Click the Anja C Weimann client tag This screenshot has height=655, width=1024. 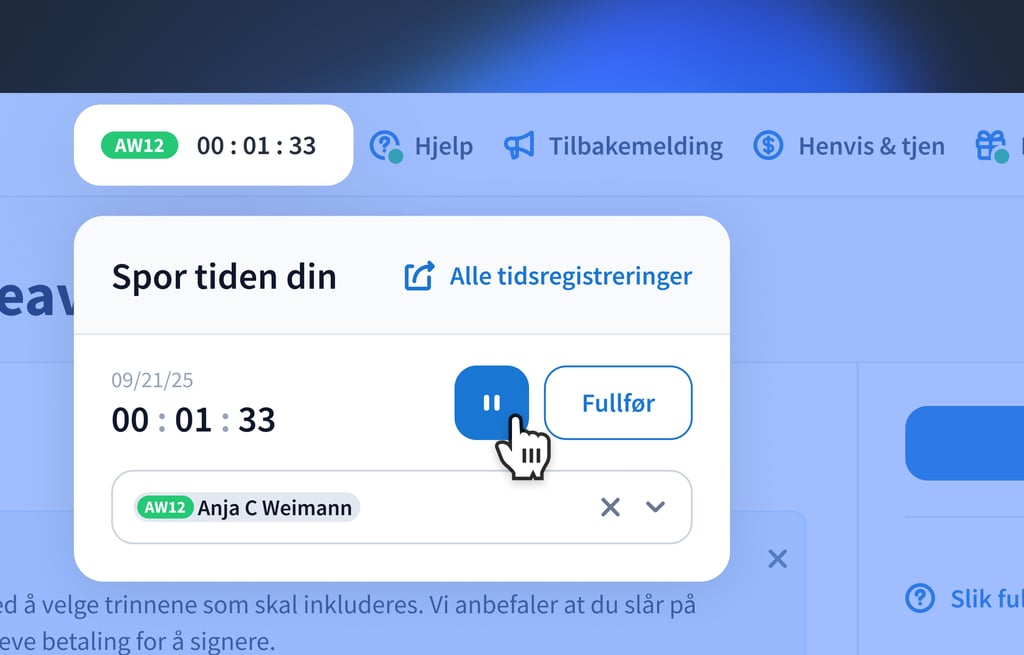tap(247, 507)
